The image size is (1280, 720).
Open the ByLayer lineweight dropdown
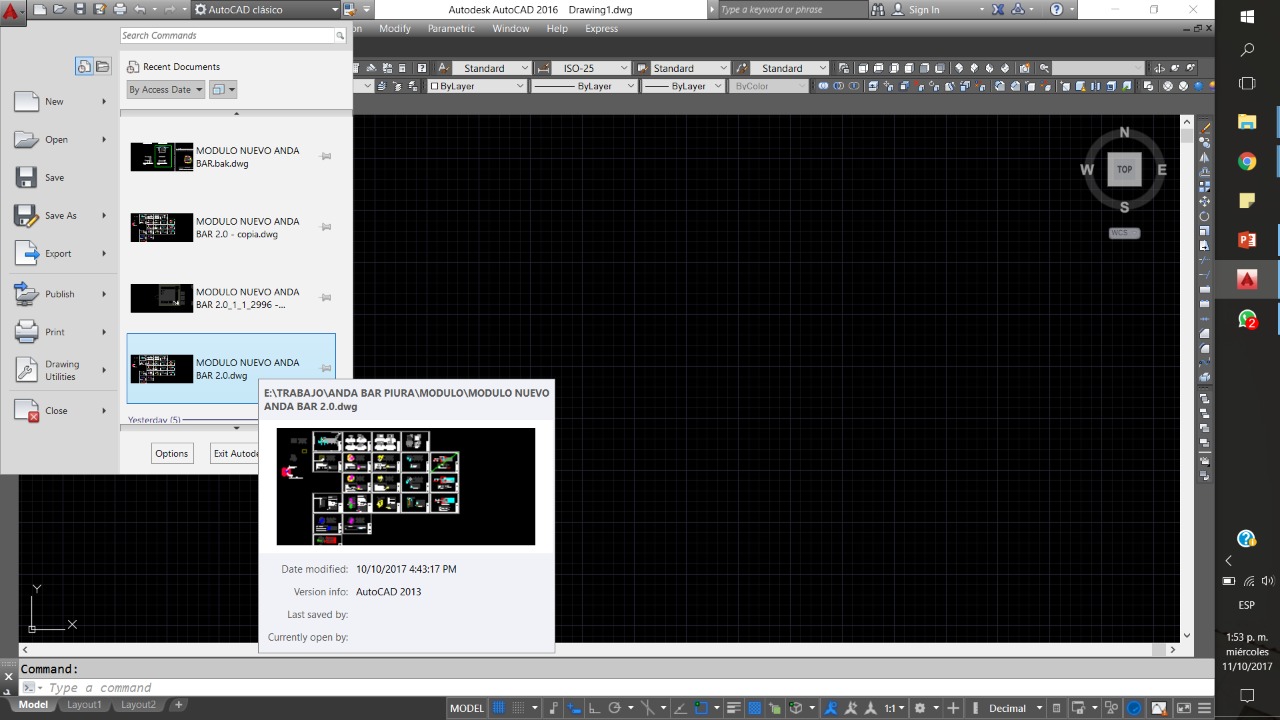[x=683, y=86]
